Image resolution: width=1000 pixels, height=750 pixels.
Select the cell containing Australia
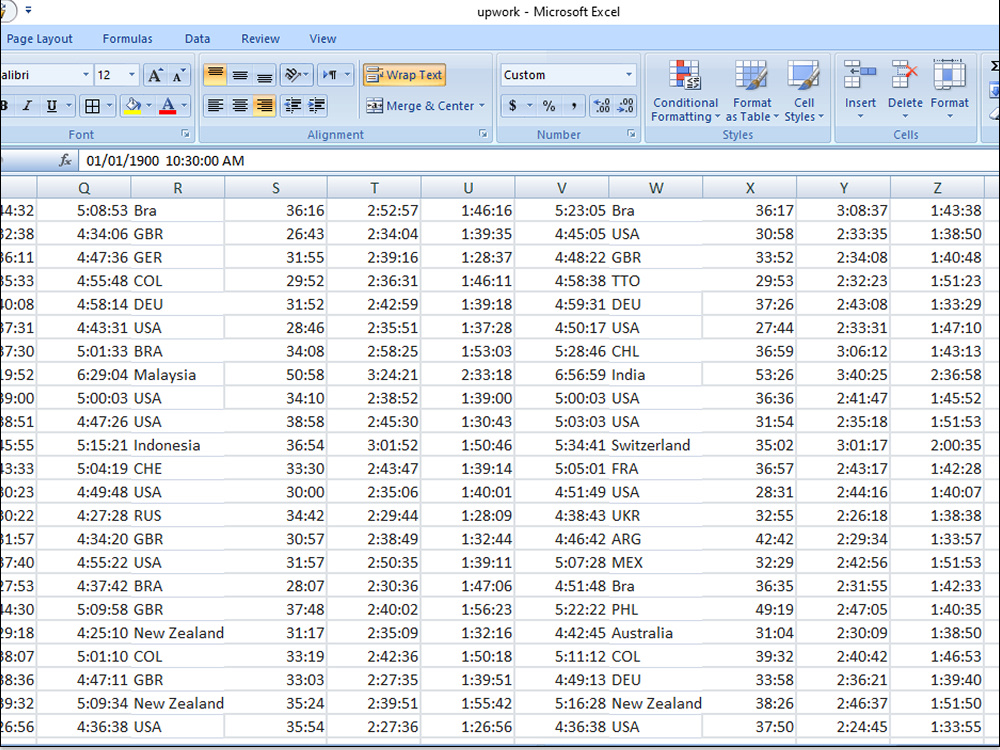pos(656,633)
